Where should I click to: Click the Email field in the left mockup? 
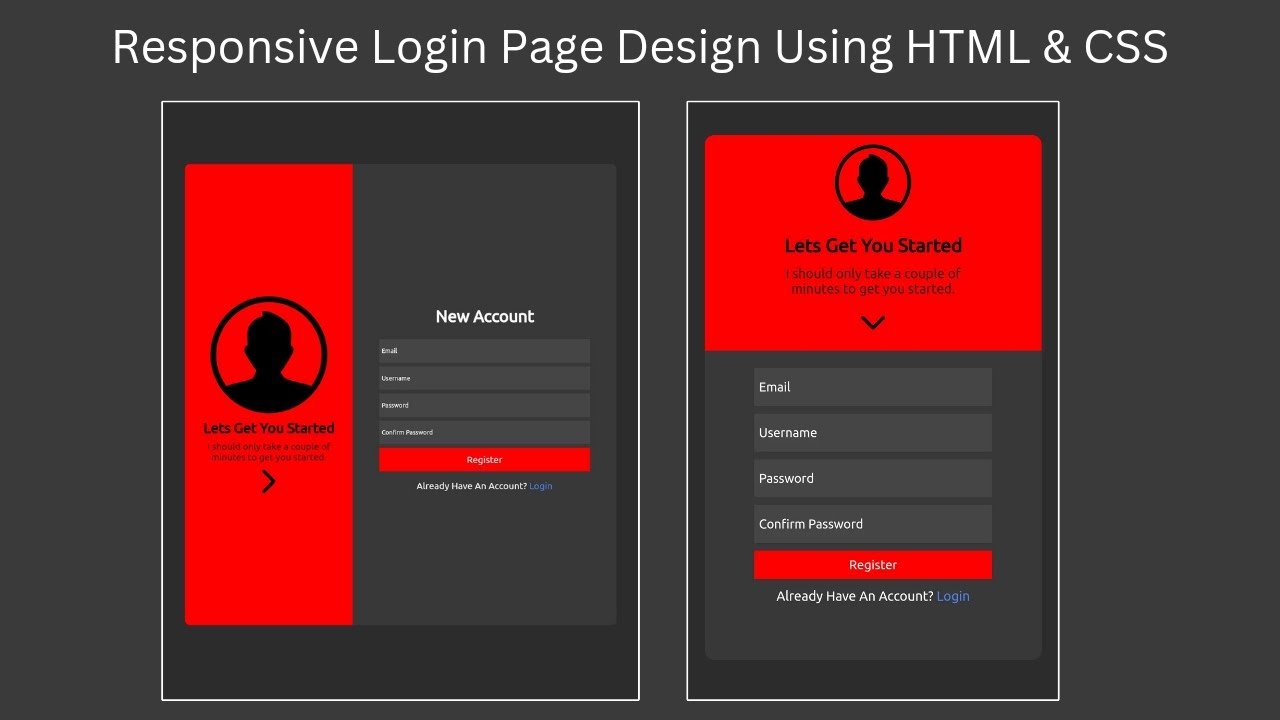click(x=484, y=351)
